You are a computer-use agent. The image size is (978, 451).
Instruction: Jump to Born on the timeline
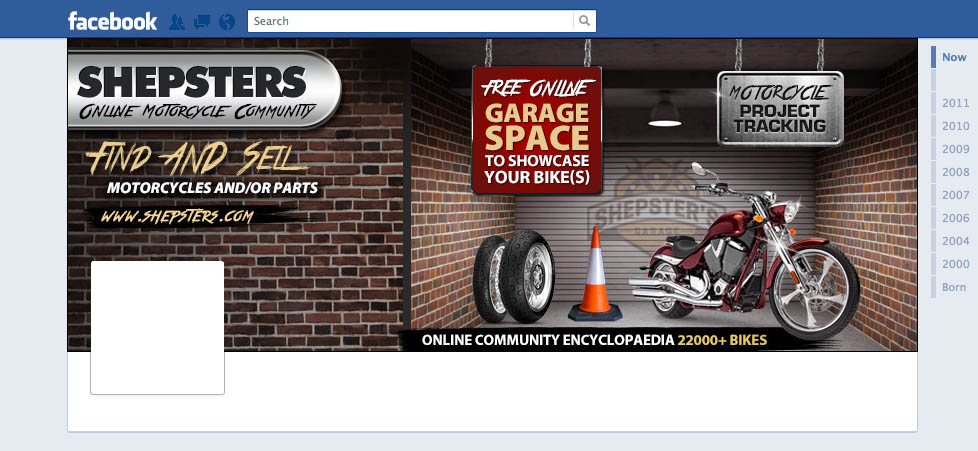click(954, 288)
